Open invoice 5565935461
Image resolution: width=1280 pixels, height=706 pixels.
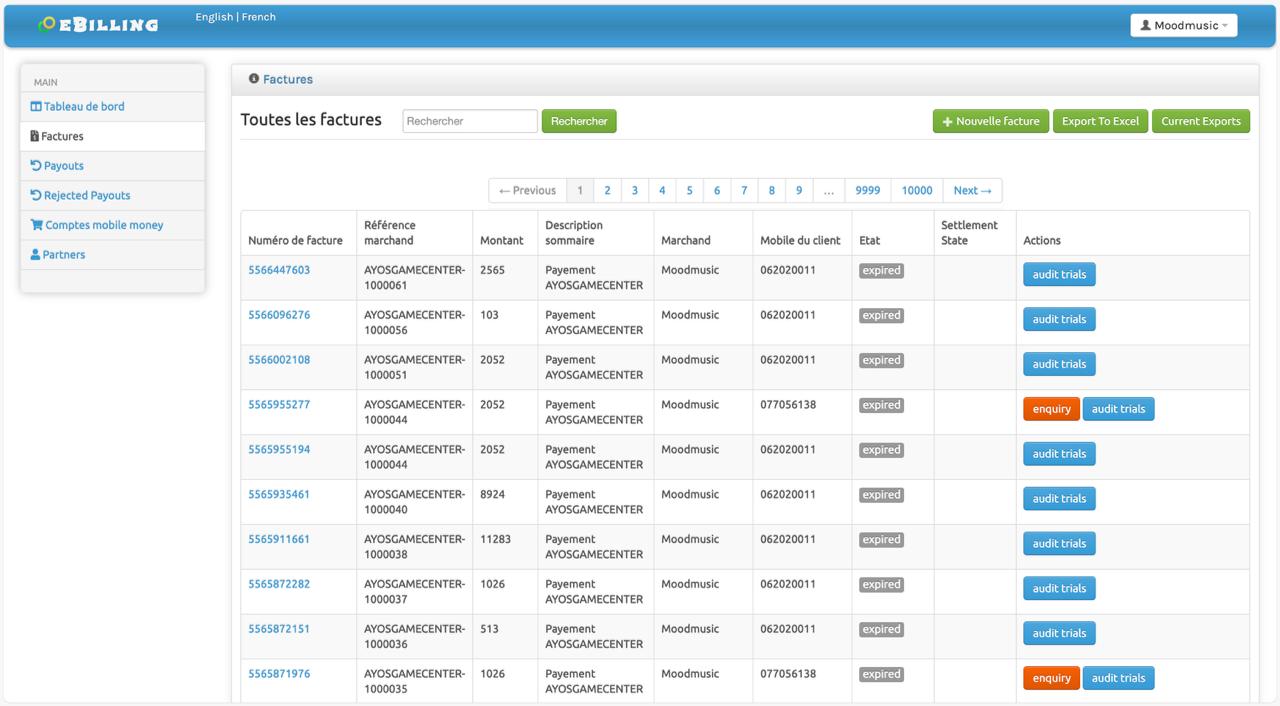pos(279,495)
